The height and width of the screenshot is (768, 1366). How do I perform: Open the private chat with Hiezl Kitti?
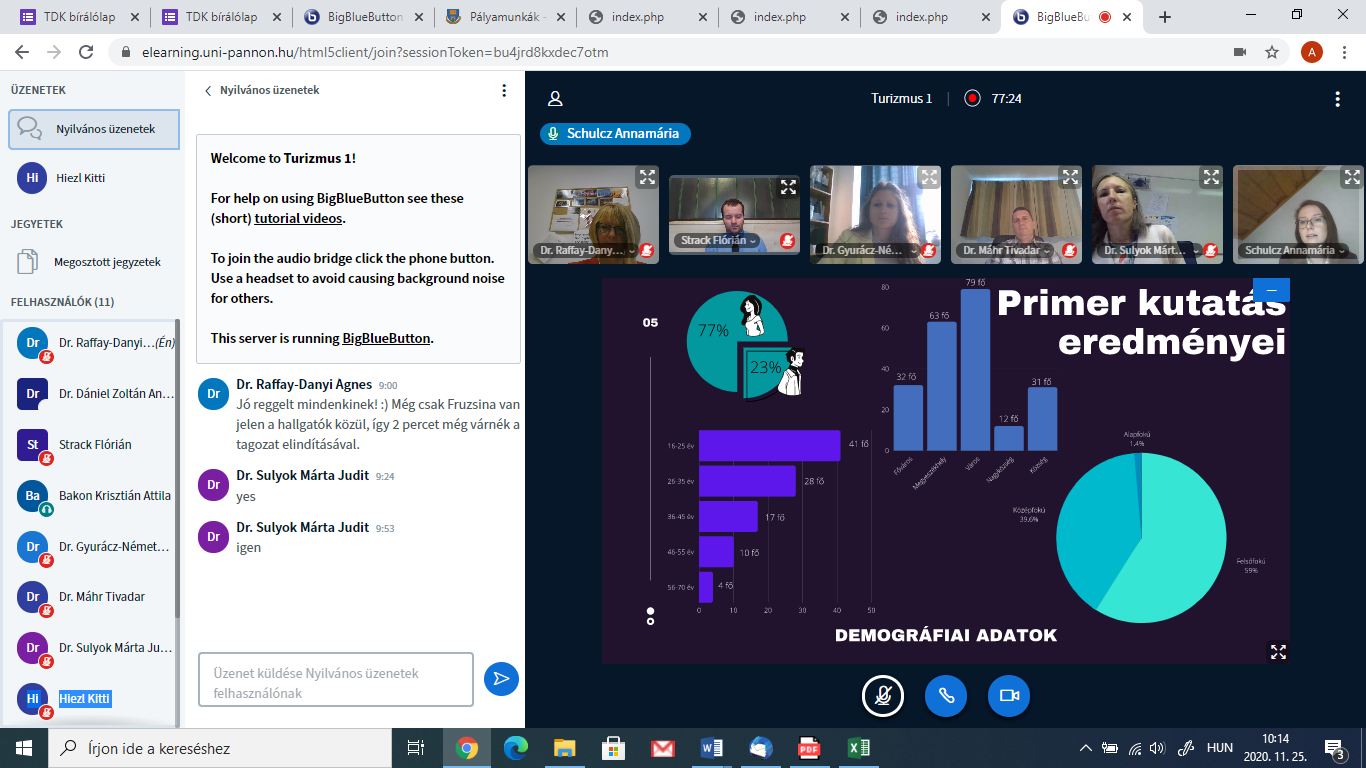tap(80, 178)
